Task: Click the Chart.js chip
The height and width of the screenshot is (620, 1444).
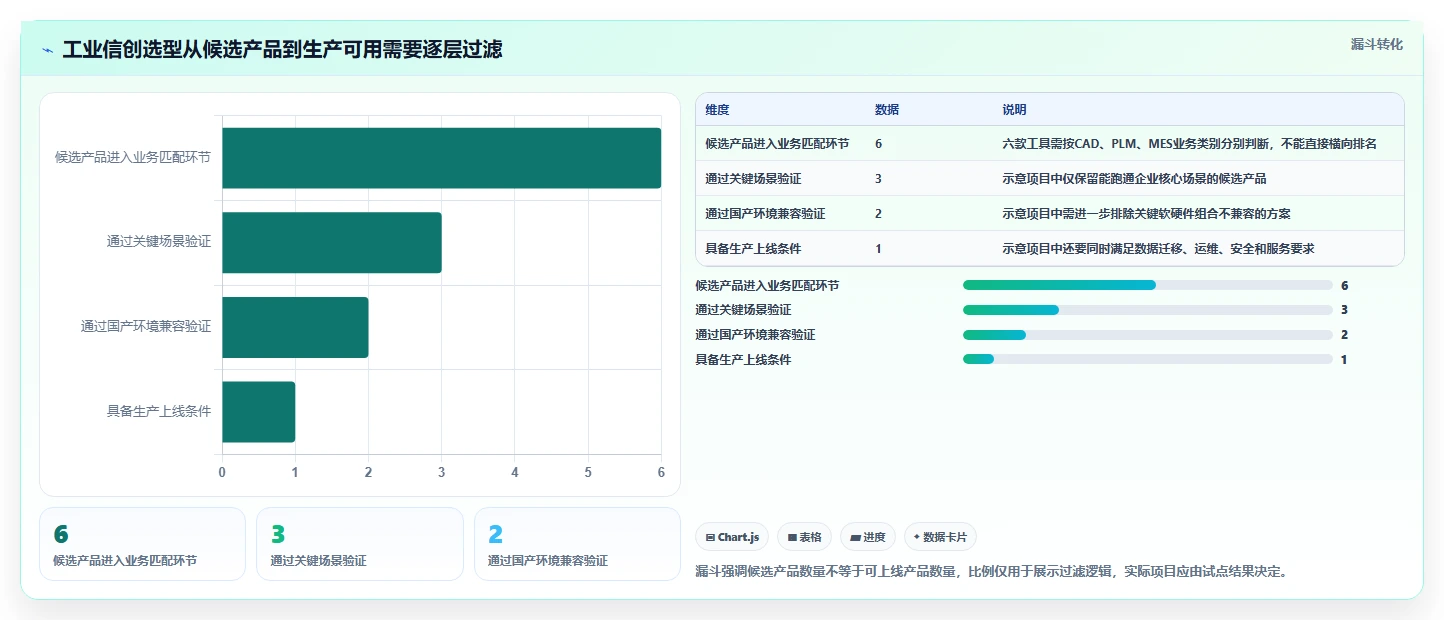Action: [732, 537]
